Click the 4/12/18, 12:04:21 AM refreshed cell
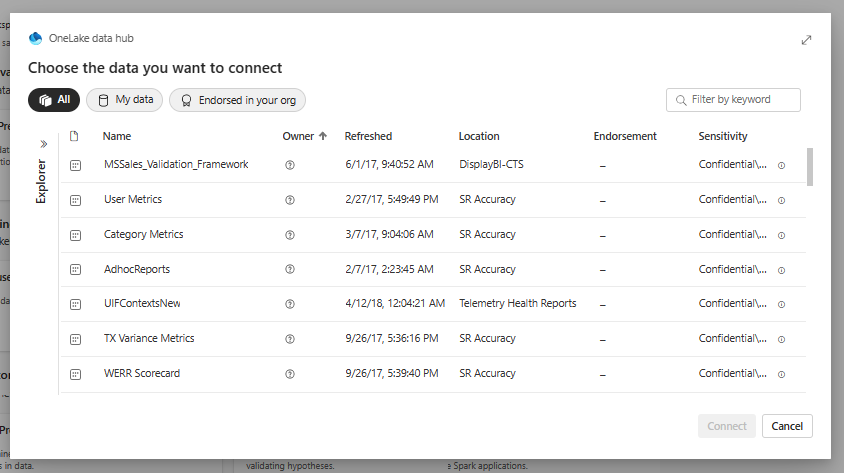Image resolution: width=844 pixels, height=473 pixels. pos(395,303)
